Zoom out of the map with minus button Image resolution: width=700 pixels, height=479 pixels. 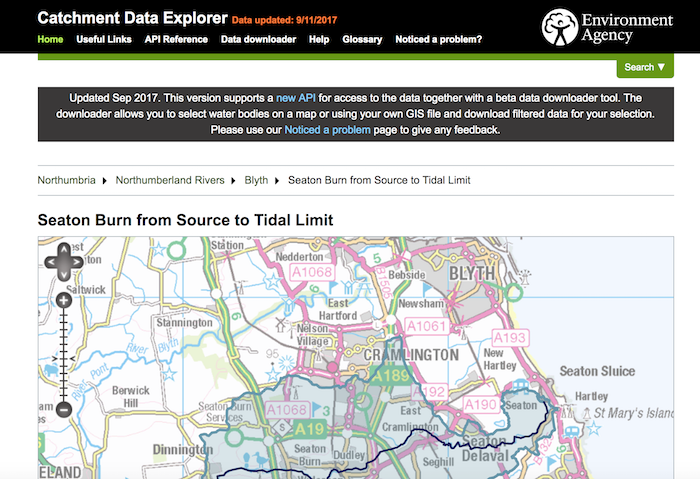point(63,409)
